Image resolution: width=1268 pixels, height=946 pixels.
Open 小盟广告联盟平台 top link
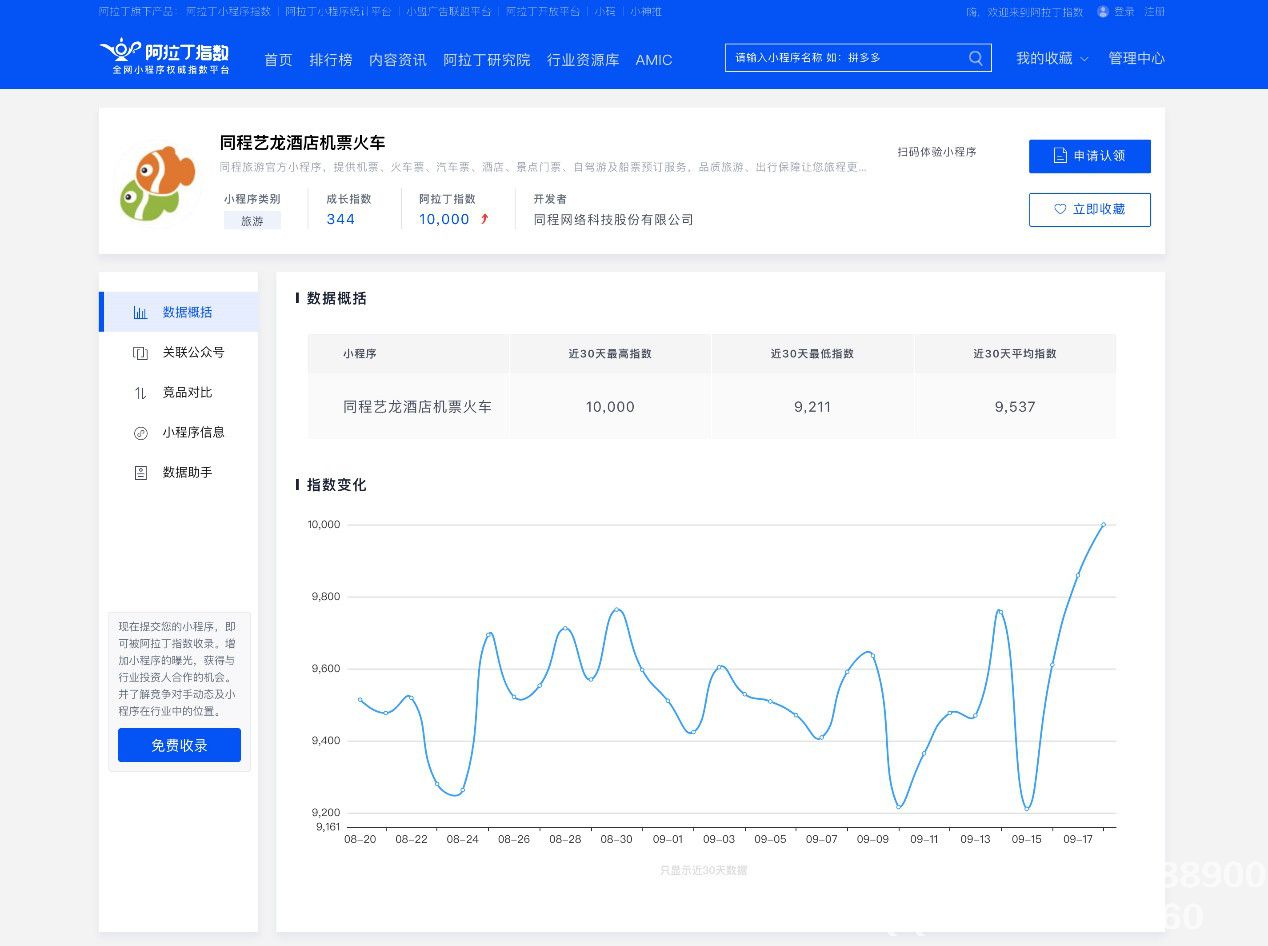point(448,12)
